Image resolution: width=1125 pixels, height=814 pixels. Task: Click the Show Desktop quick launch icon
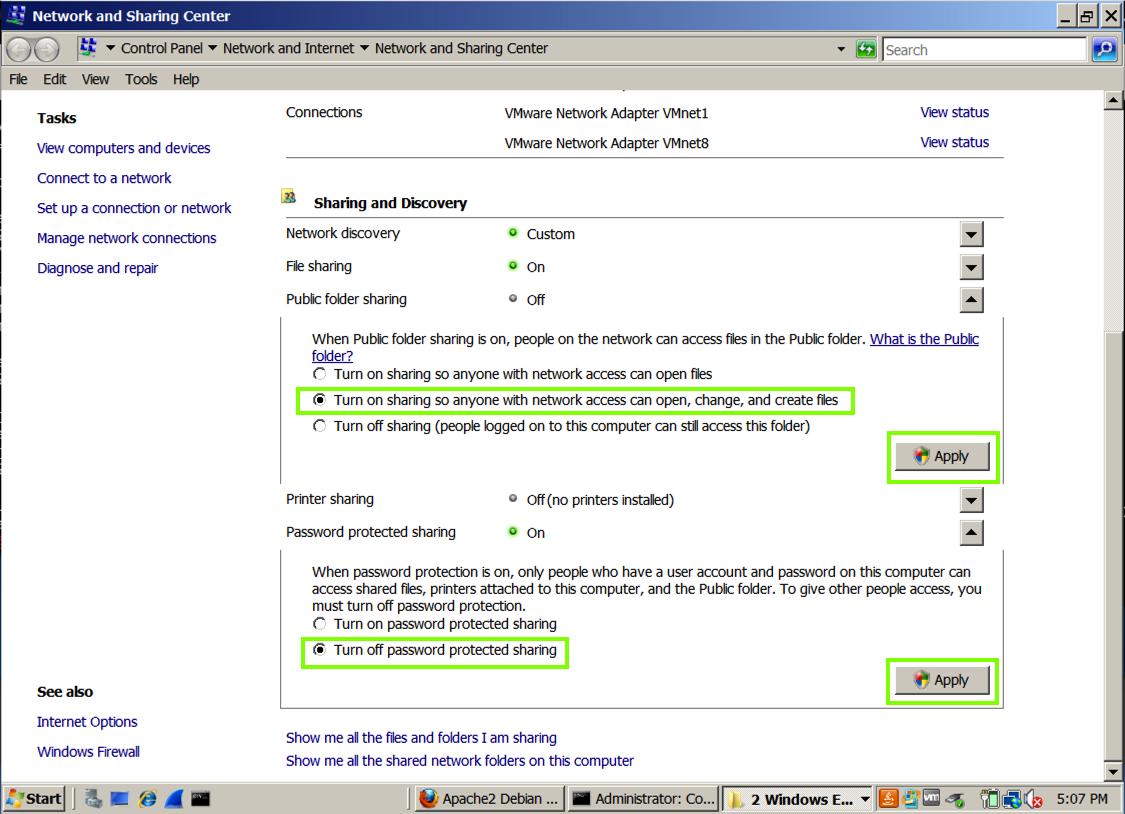(120, 798)
